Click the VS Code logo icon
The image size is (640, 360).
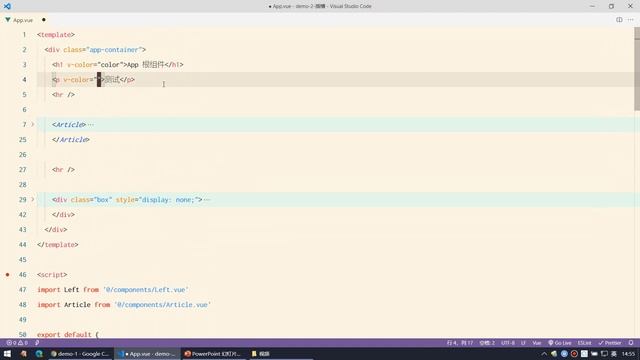[x=7, y=6]
